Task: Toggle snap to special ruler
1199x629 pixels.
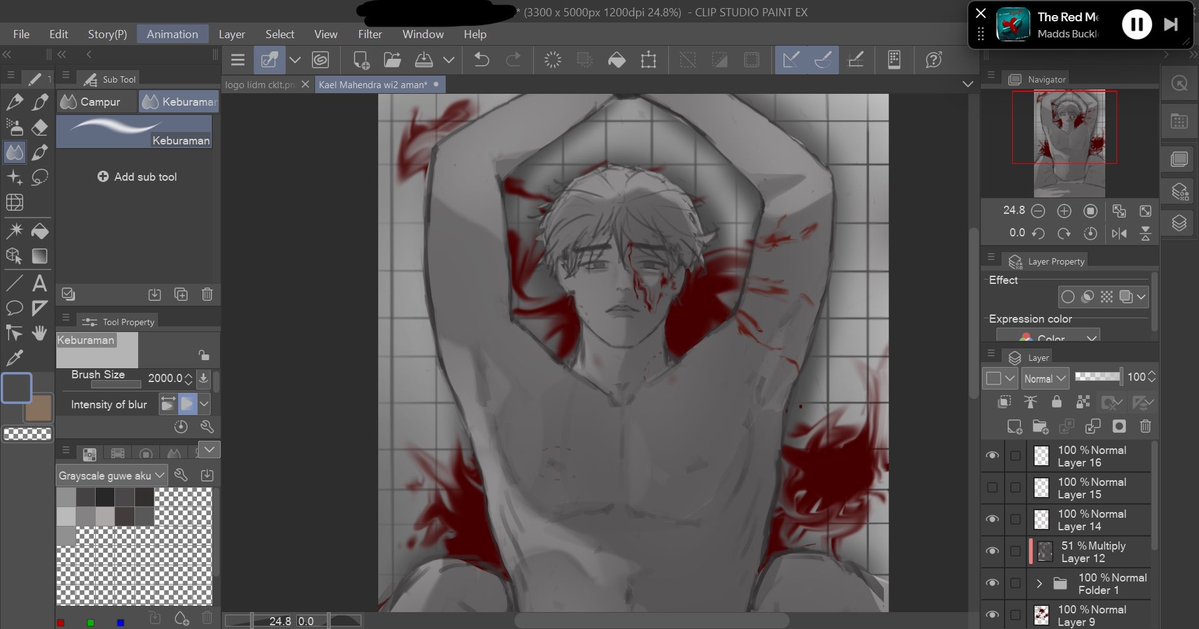Action: coord(824,60)
